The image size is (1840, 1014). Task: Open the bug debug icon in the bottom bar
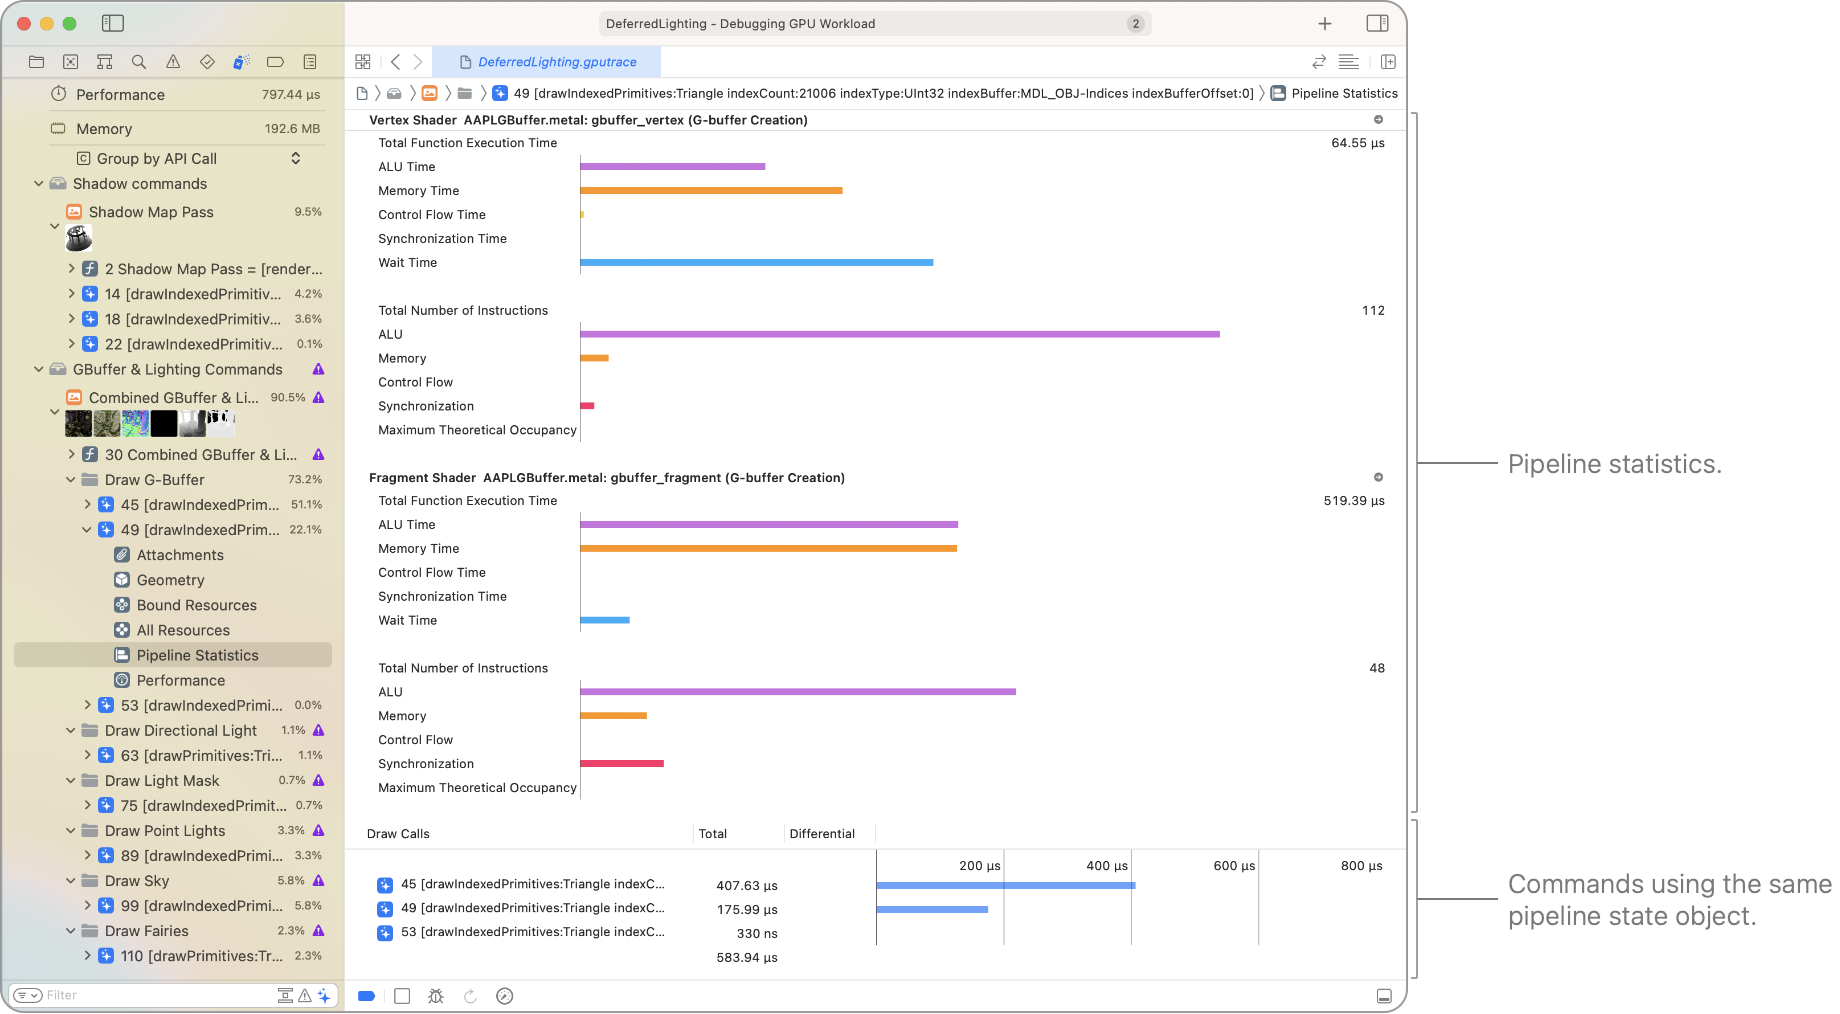coord(436,996)
